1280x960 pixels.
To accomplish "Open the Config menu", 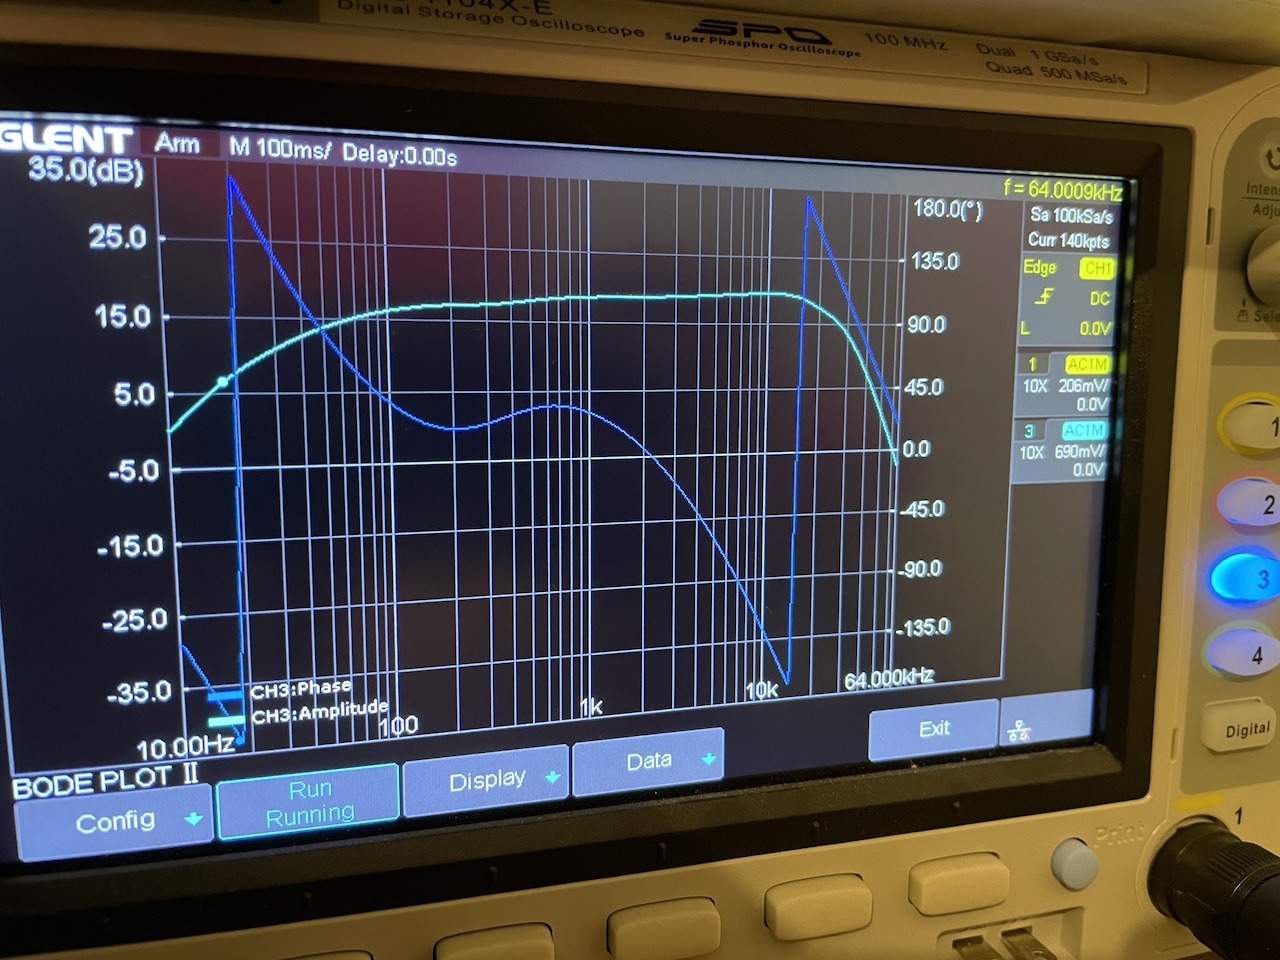I will 113,822.
